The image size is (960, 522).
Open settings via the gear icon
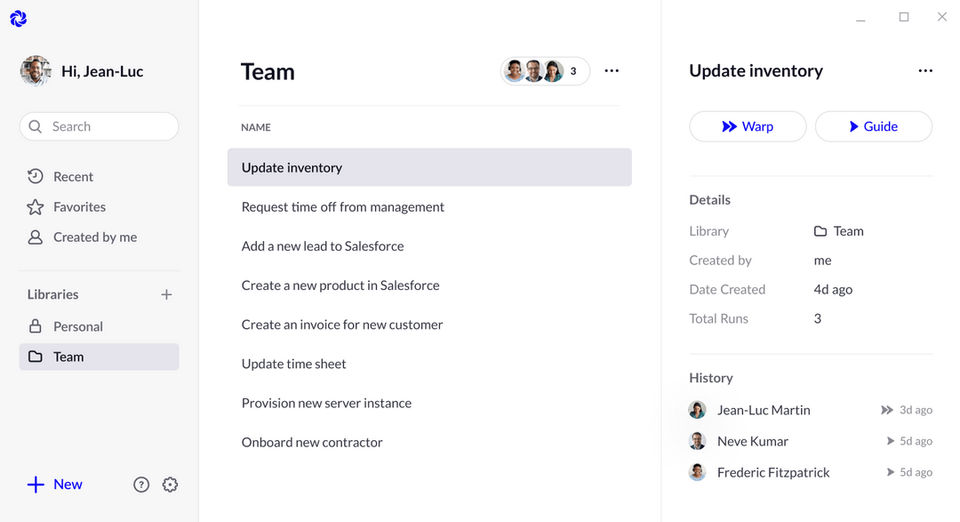click(170, 485)
